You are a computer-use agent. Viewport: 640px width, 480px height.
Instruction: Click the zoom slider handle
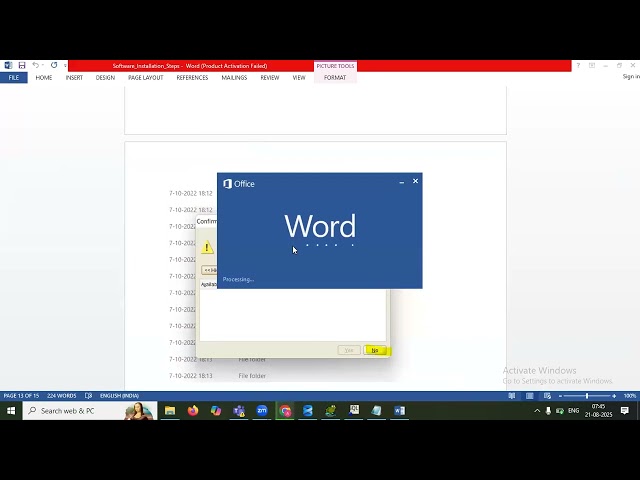tap(587, 396)
